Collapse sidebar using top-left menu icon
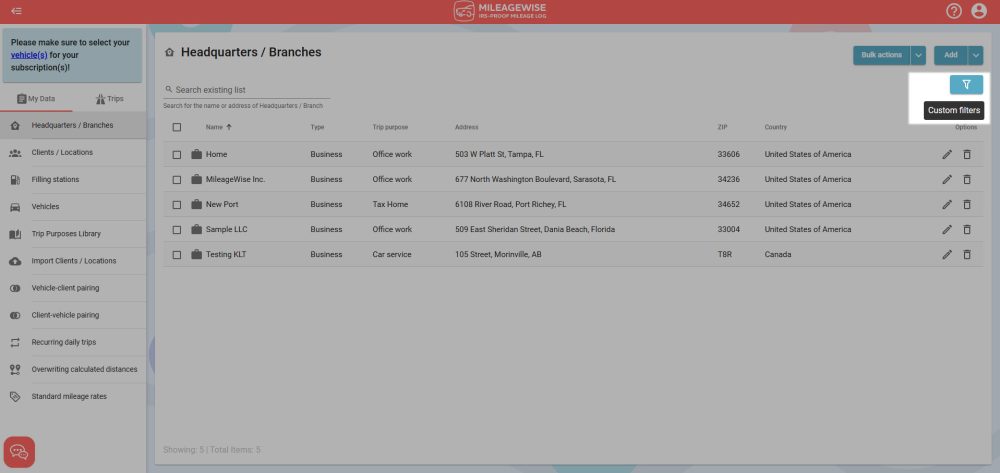Viewport: 1000px width, 473px height. point(16,11)
